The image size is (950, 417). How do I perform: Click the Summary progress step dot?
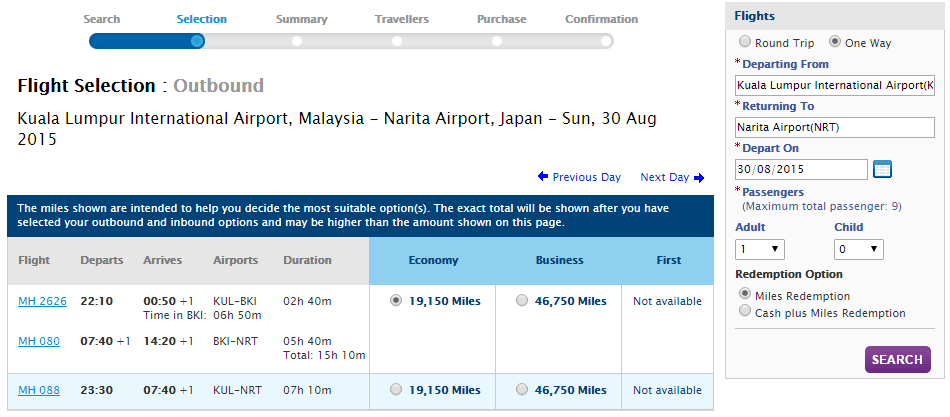tap(297, 41)
